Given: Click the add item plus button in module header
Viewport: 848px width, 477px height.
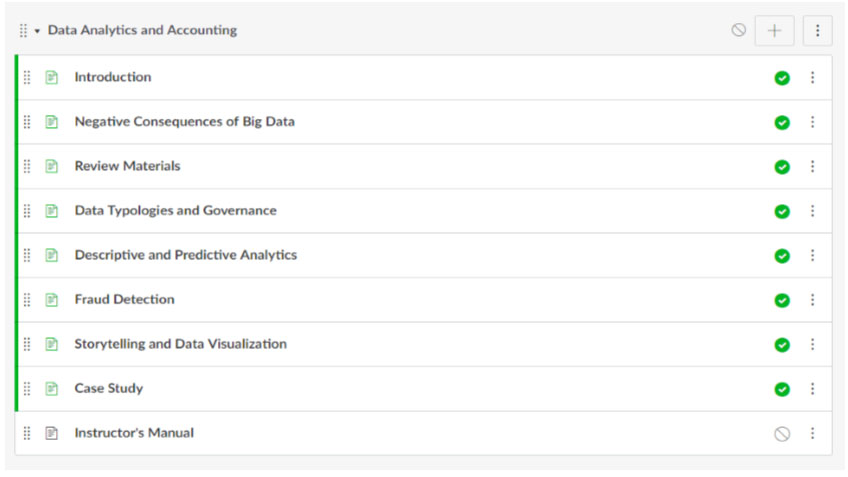Looking at the screenshot, I should [774, 30].
